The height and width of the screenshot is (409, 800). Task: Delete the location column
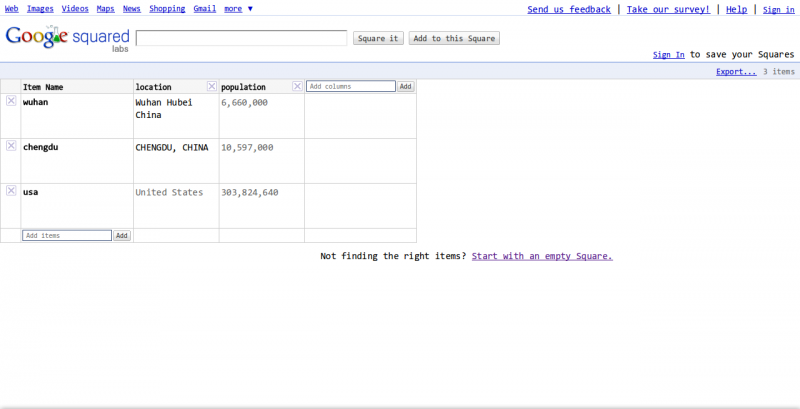212,86
